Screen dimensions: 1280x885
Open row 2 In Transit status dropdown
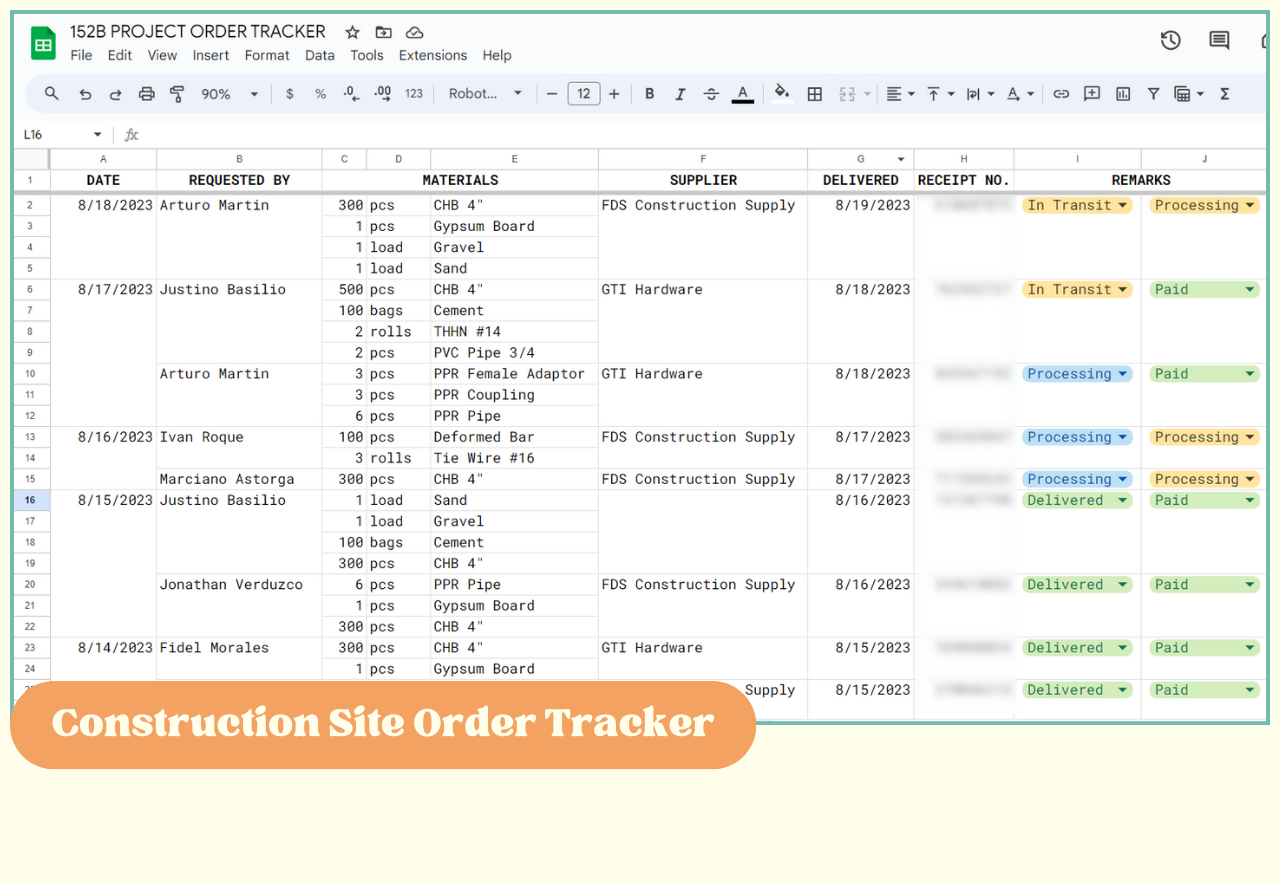[x=1123, y=206]
